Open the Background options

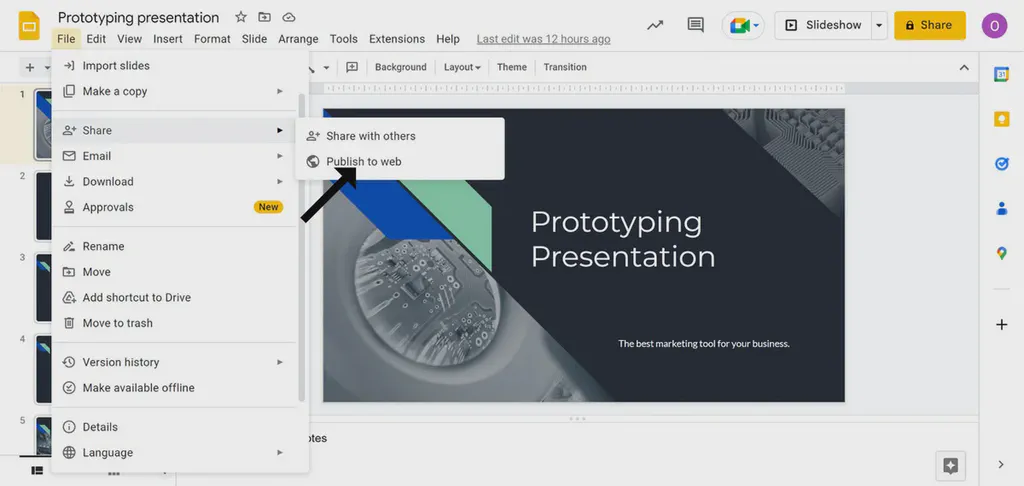400,67
